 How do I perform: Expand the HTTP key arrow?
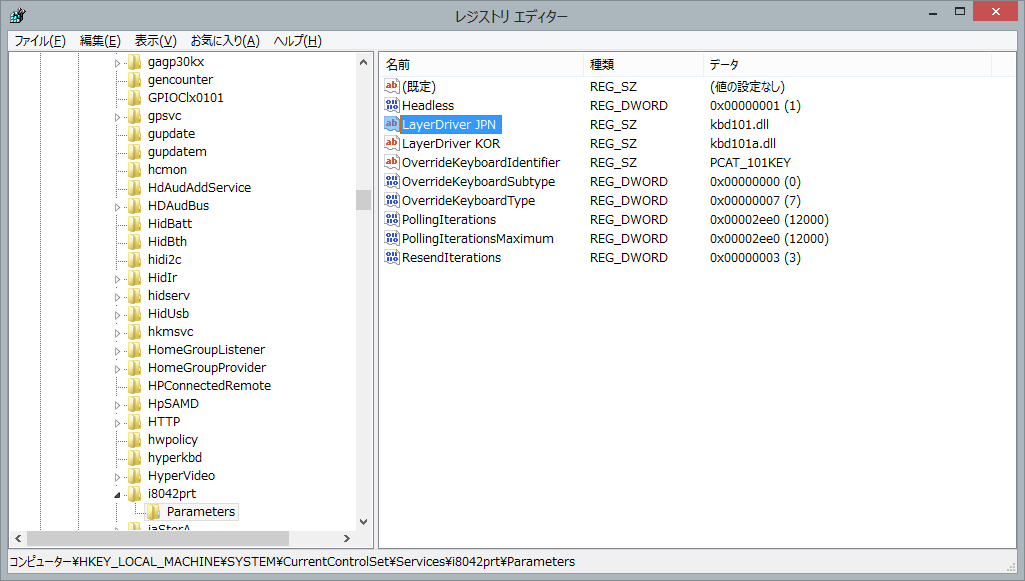[117, 422]
